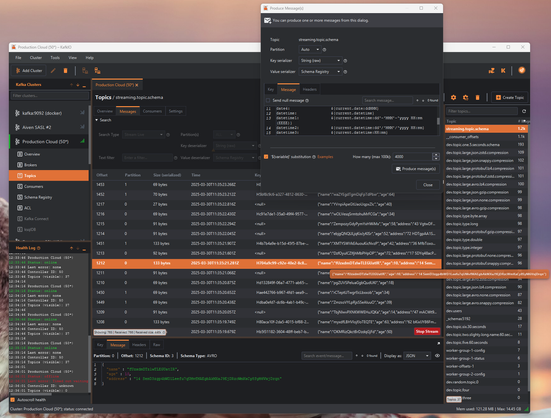Open the Value serializer dropdown
Screen dimensions: 551x418
pos(320,71)
